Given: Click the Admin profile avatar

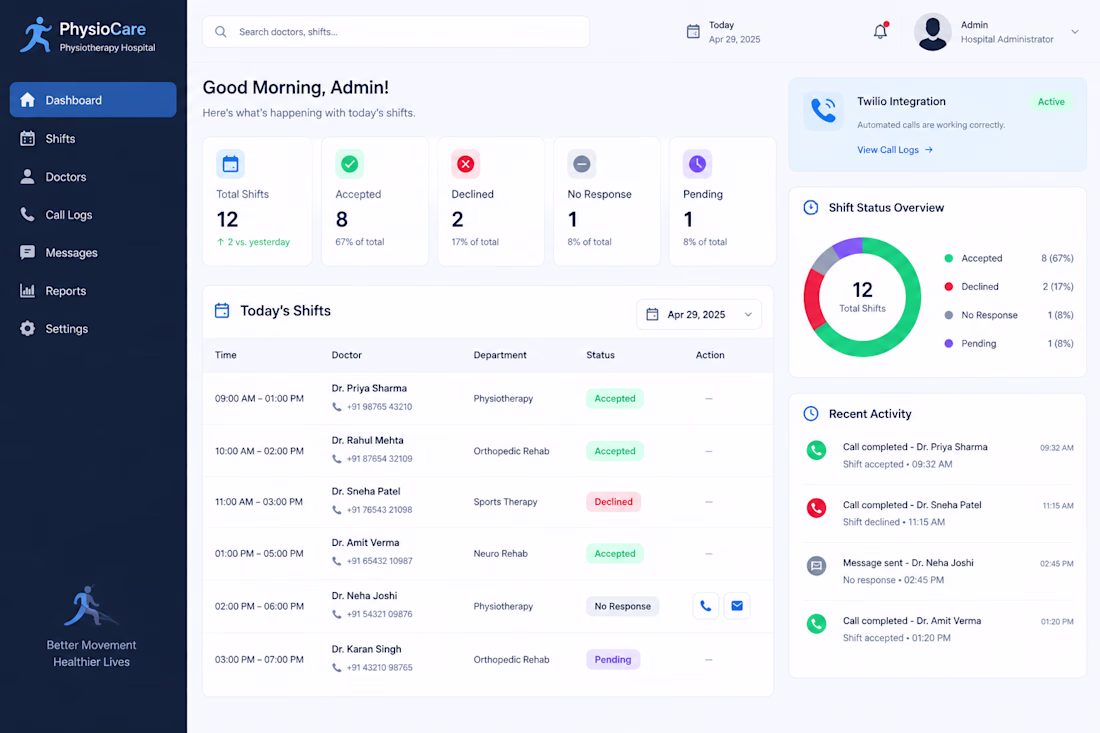Looking at the screenshot, I should point(932,32).
